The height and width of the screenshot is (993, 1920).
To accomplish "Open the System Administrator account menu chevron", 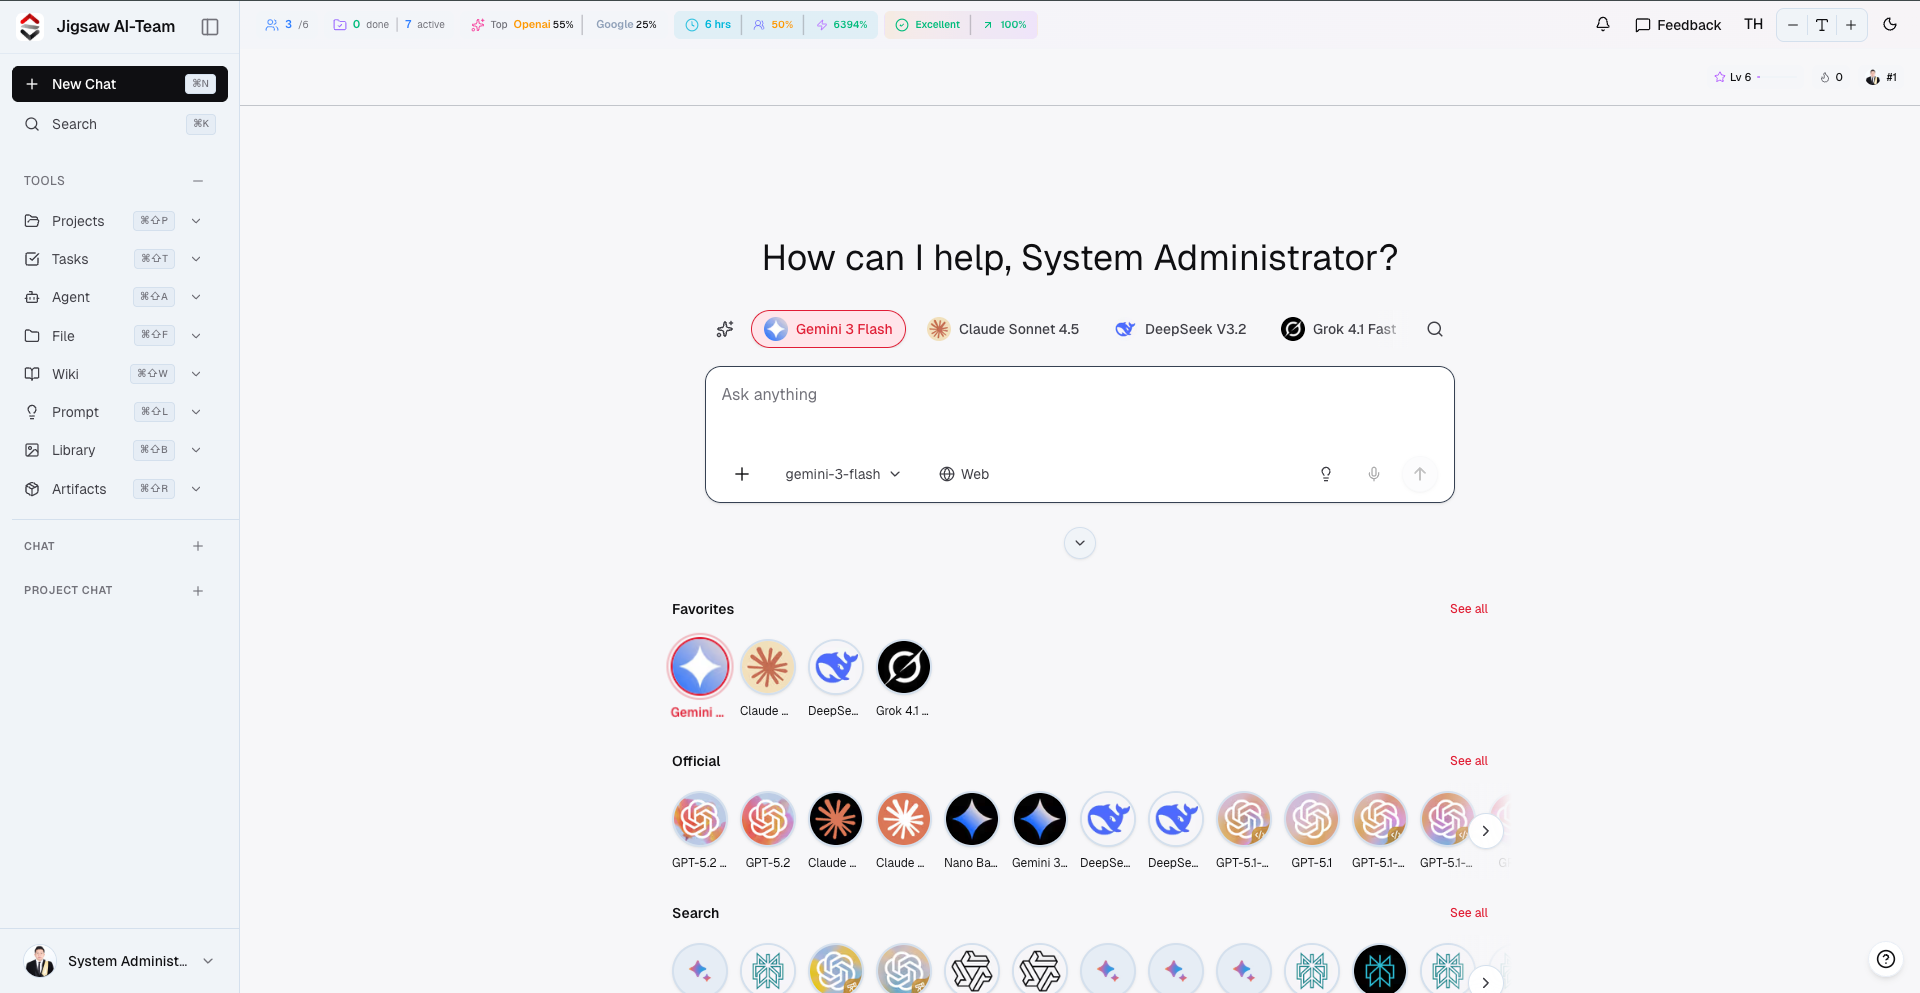I will pos(208,961).
